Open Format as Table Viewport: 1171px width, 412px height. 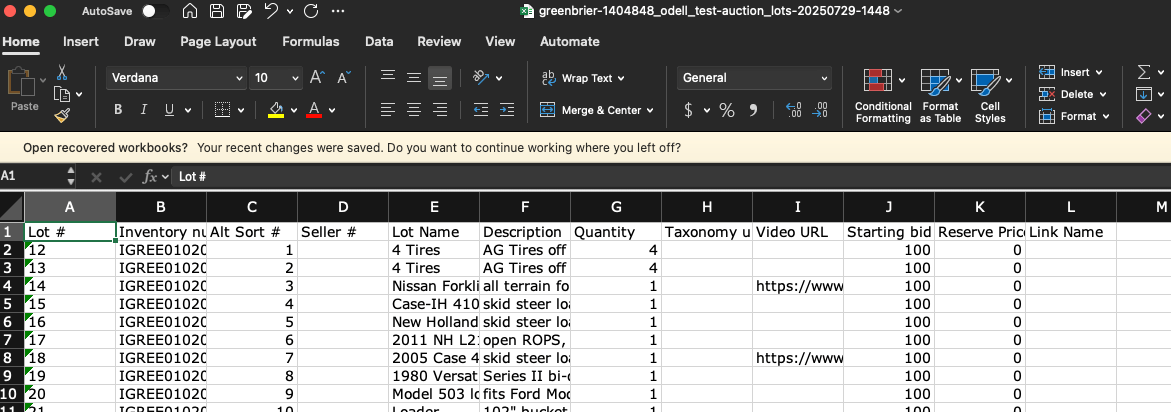[940, 95]
